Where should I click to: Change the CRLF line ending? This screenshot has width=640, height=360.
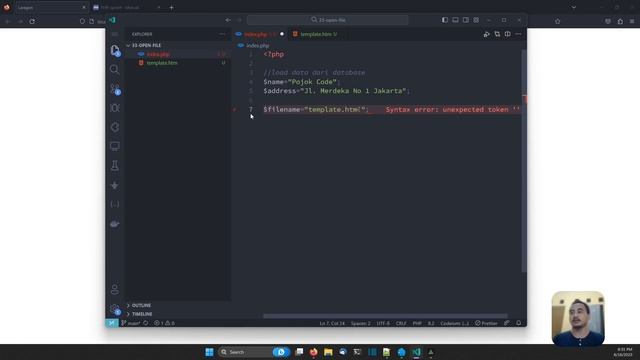click(x=401, y=323)
